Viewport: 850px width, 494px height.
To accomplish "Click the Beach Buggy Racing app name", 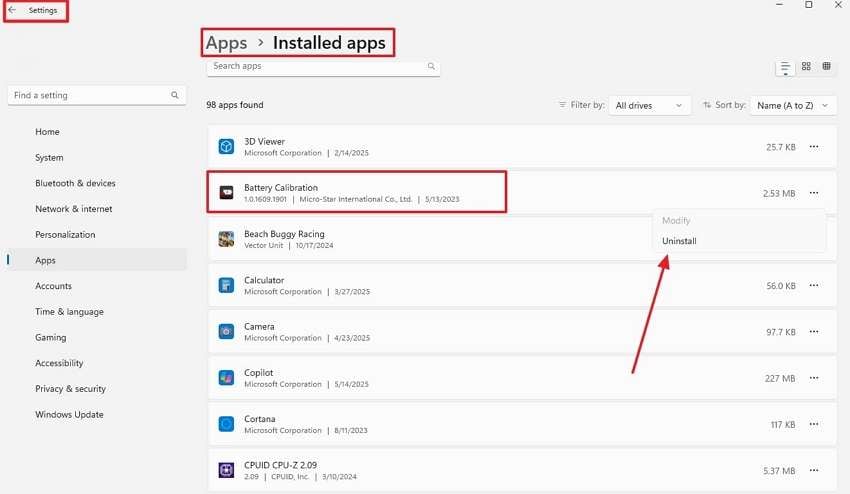I will [x=284, y=234].
